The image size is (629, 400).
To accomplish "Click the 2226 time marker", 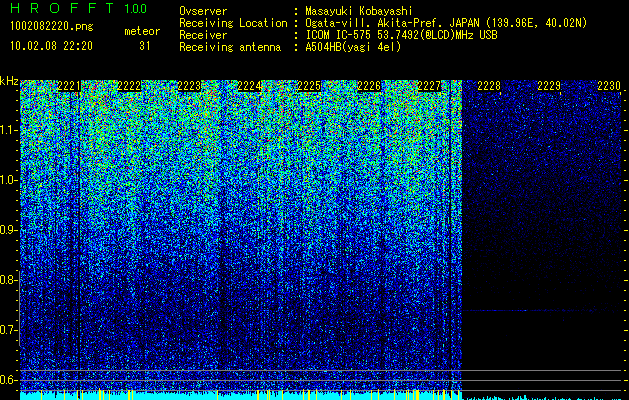I will (x=369, y=86).
